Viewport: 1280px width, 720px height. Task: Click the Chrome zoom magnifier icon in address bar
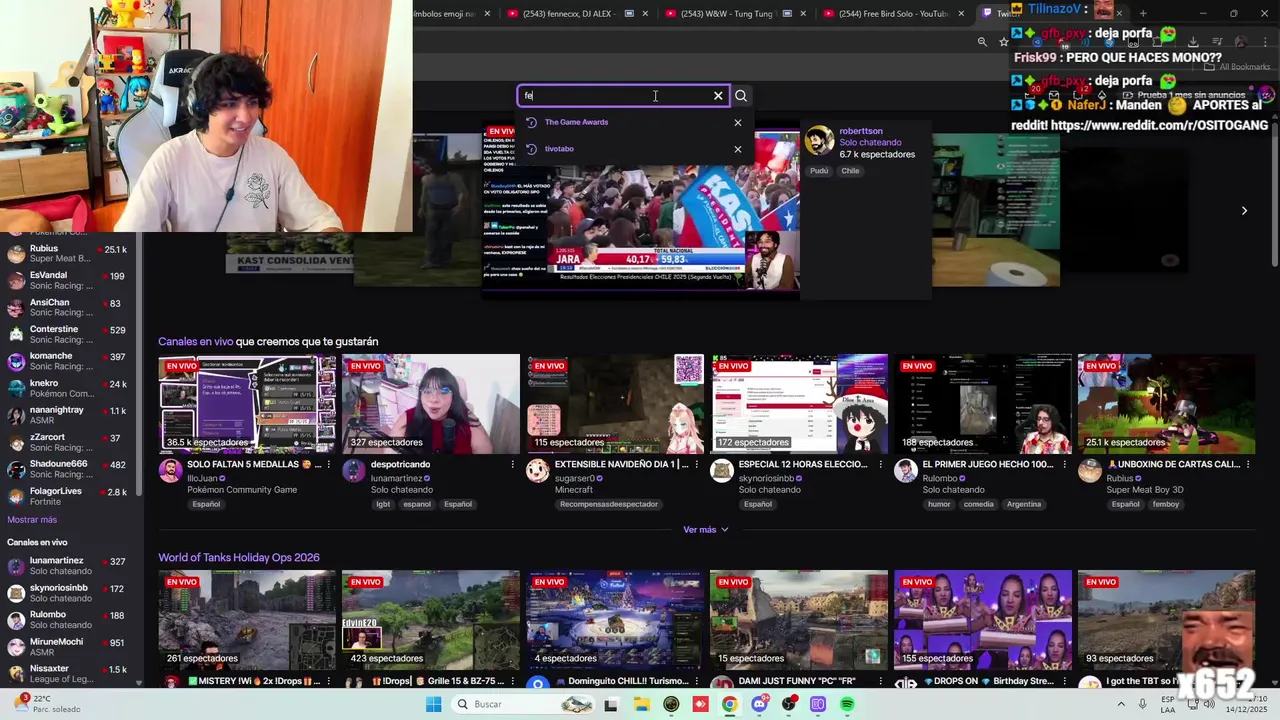982,42
